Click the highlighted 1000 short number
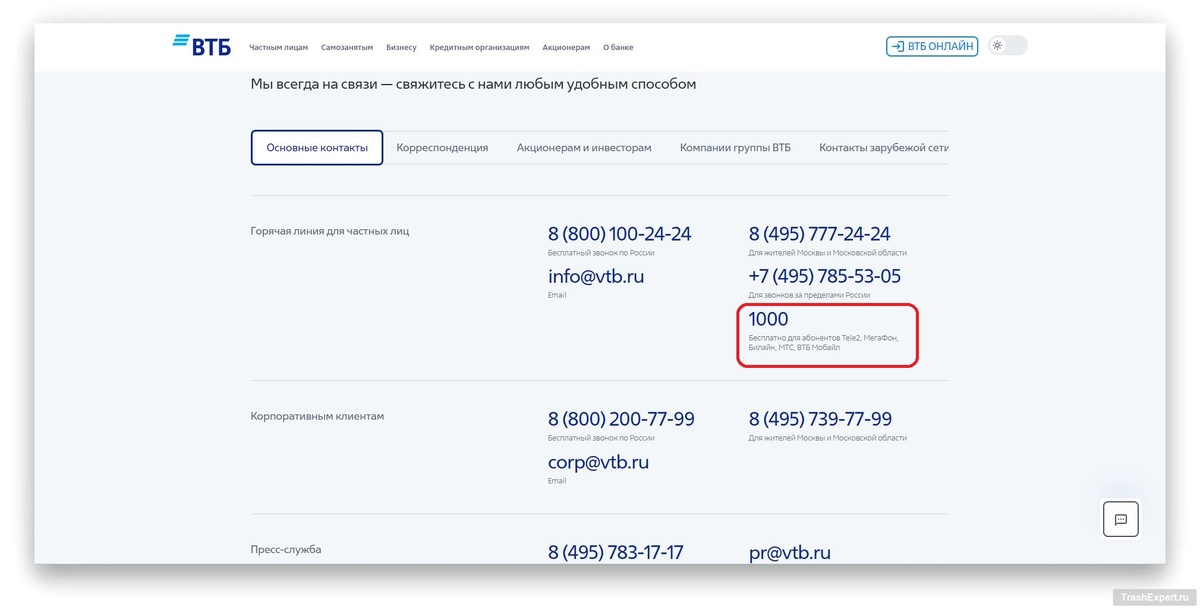The image size is (1200, 609). point(767,319)
